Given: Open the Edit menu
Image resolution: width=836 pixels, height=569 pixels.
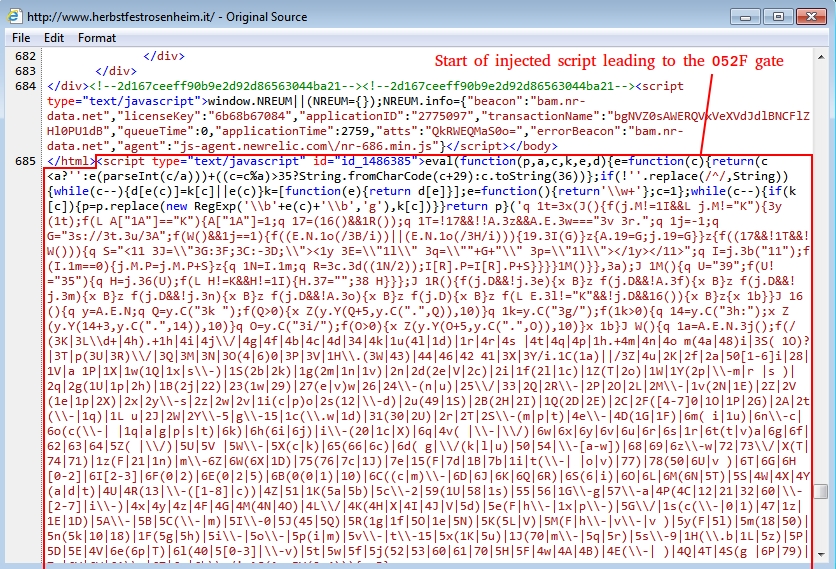Looking at the screenshot, I should click(54, 38).
